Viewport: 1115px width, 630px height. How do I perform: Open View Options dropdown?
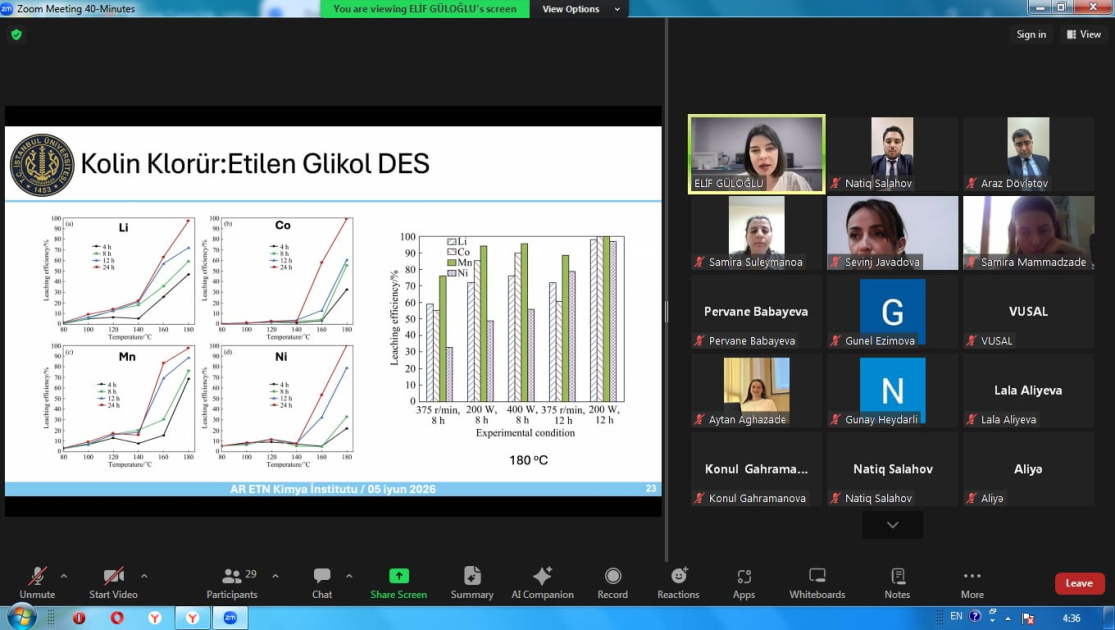(581, 9)
